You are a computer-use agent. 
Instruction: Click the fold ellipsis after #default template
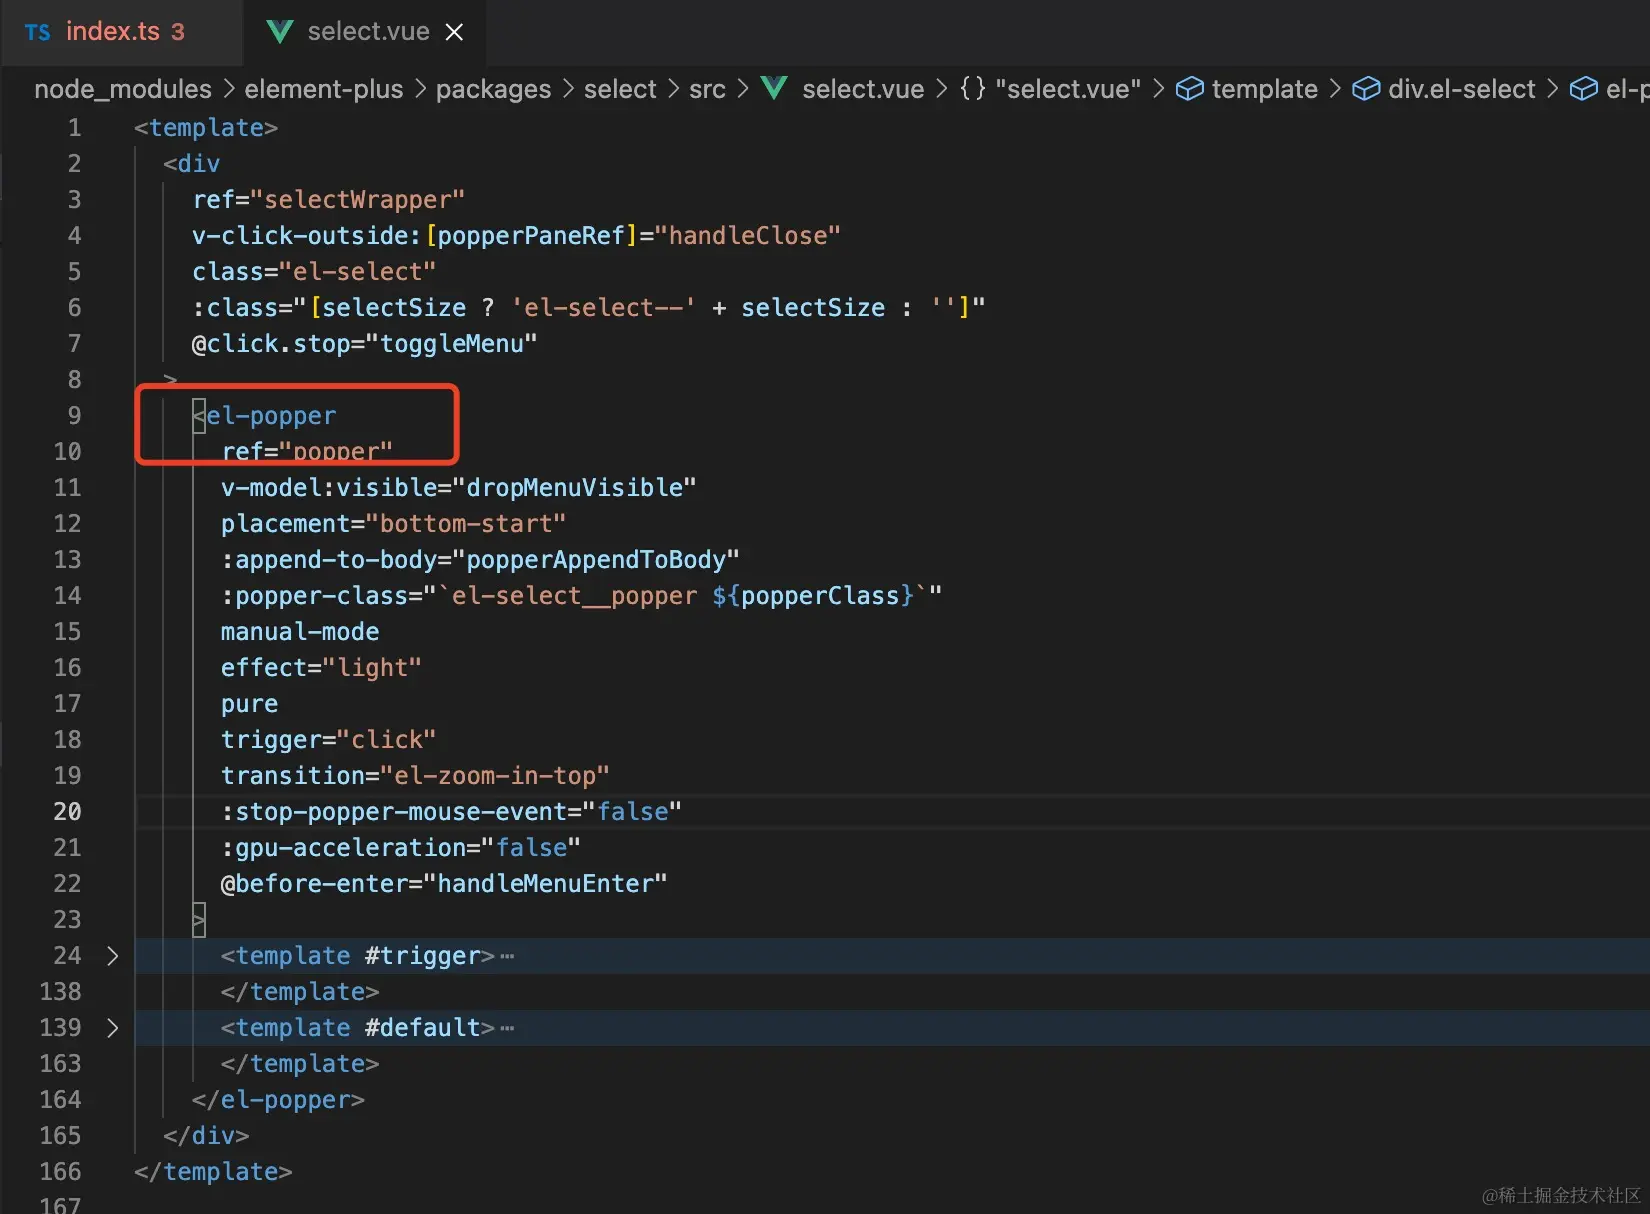coord(507,1028)
